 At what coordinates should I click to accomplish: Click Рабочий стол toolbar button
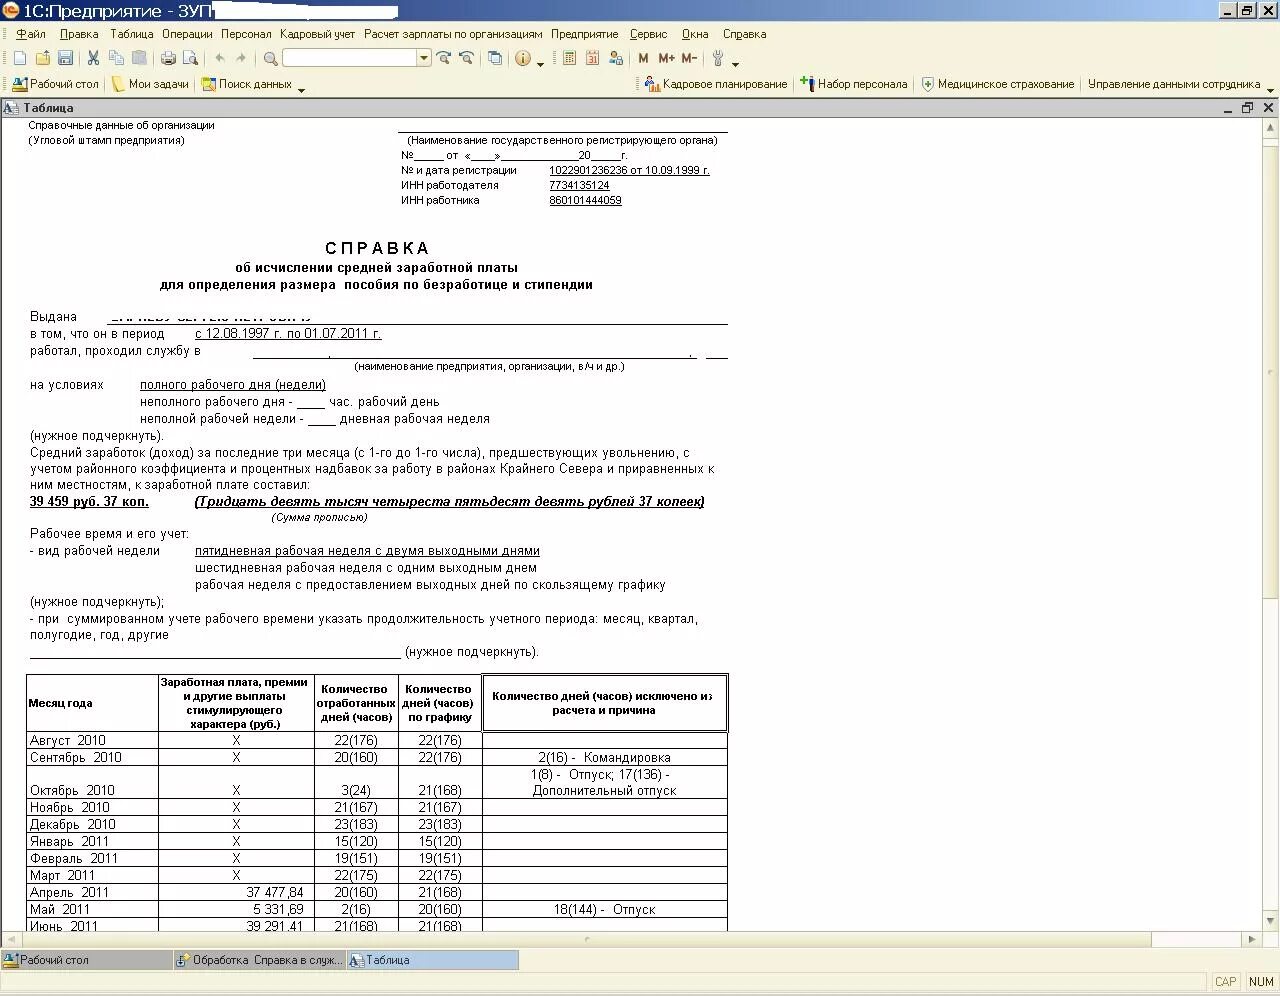[x=56, y=84]
